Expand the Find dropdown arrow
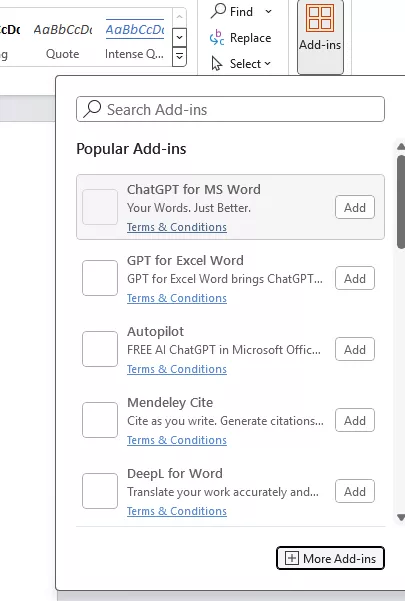405x601 pixels. [269, 11]
